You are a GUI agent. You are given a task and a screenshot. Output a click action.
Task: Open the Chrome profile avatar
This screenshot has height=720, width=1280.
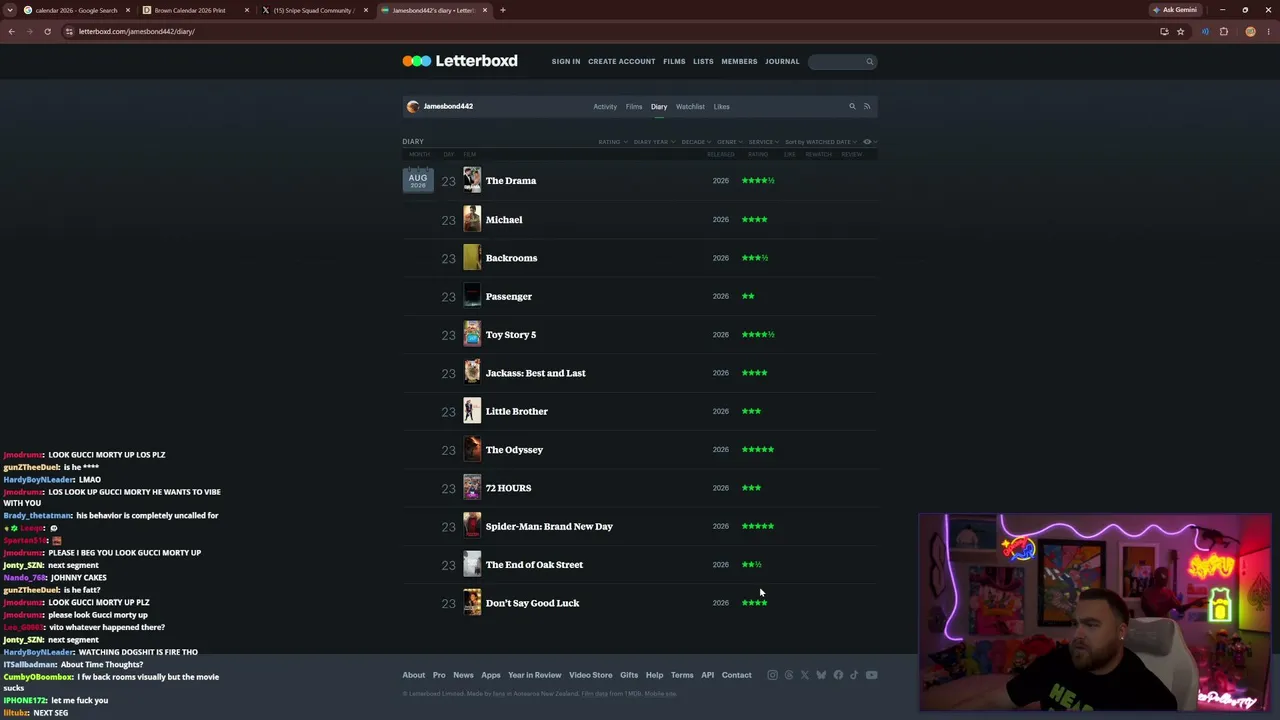coord(1250,31)
